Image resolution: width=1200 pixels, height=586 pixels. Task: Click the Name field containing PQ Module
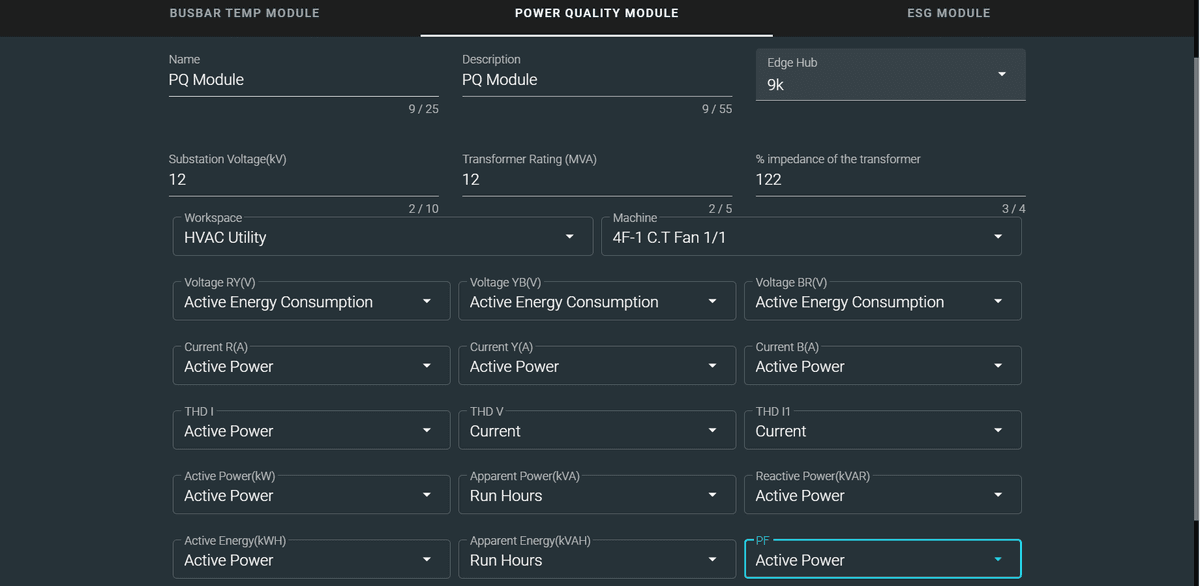pos(300,80)
